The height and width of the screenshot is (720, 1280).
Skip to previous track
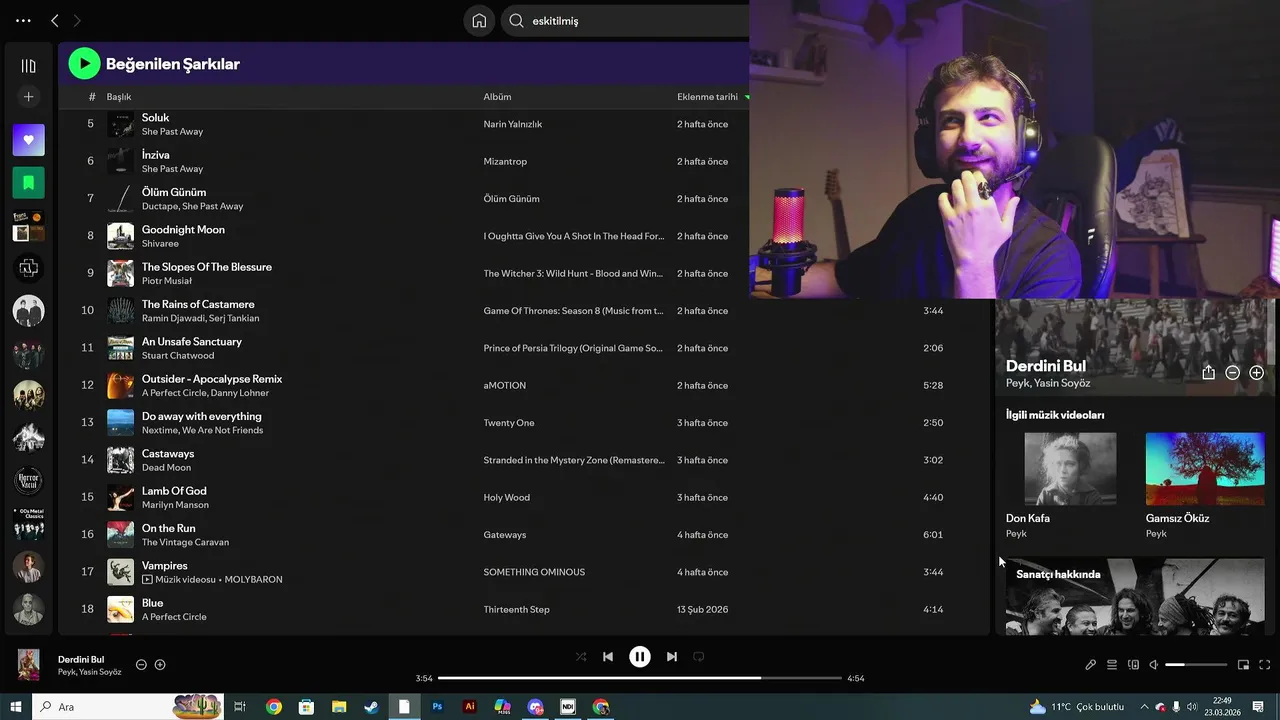coord(607,657)
